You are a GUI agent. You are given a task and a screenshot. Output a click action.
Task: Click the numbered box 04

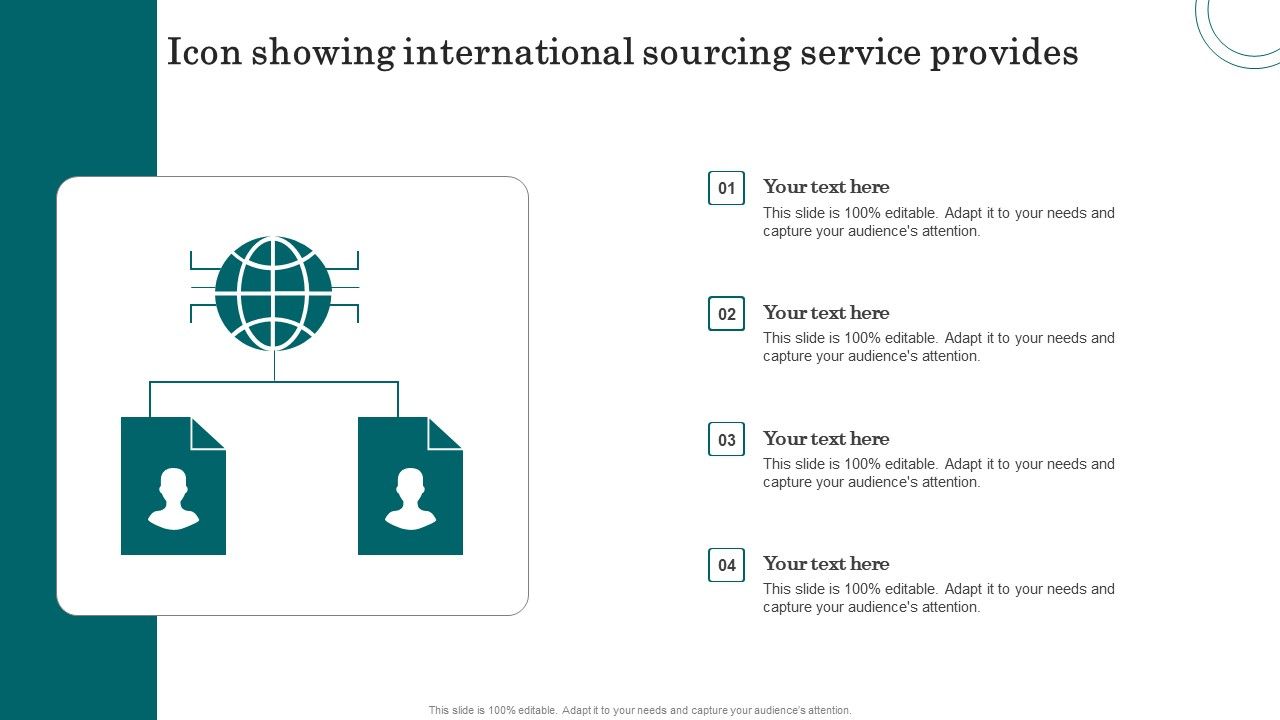tap(727, 565)
